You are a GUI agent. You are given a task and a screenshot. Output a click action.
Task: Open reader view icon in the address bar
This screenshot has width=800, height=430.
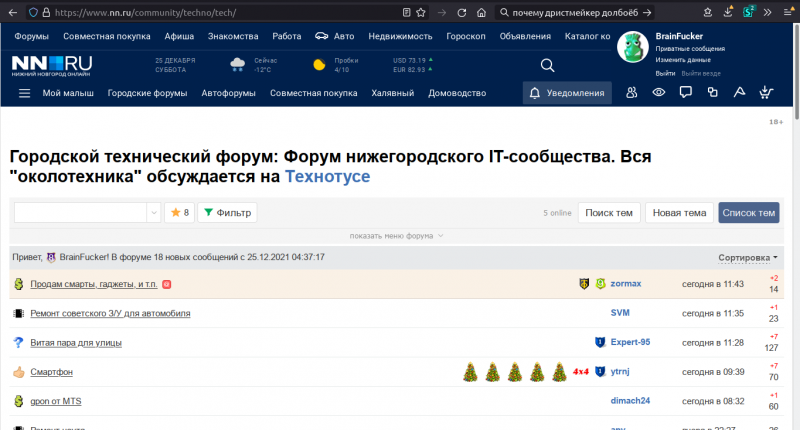pos(406,13)
